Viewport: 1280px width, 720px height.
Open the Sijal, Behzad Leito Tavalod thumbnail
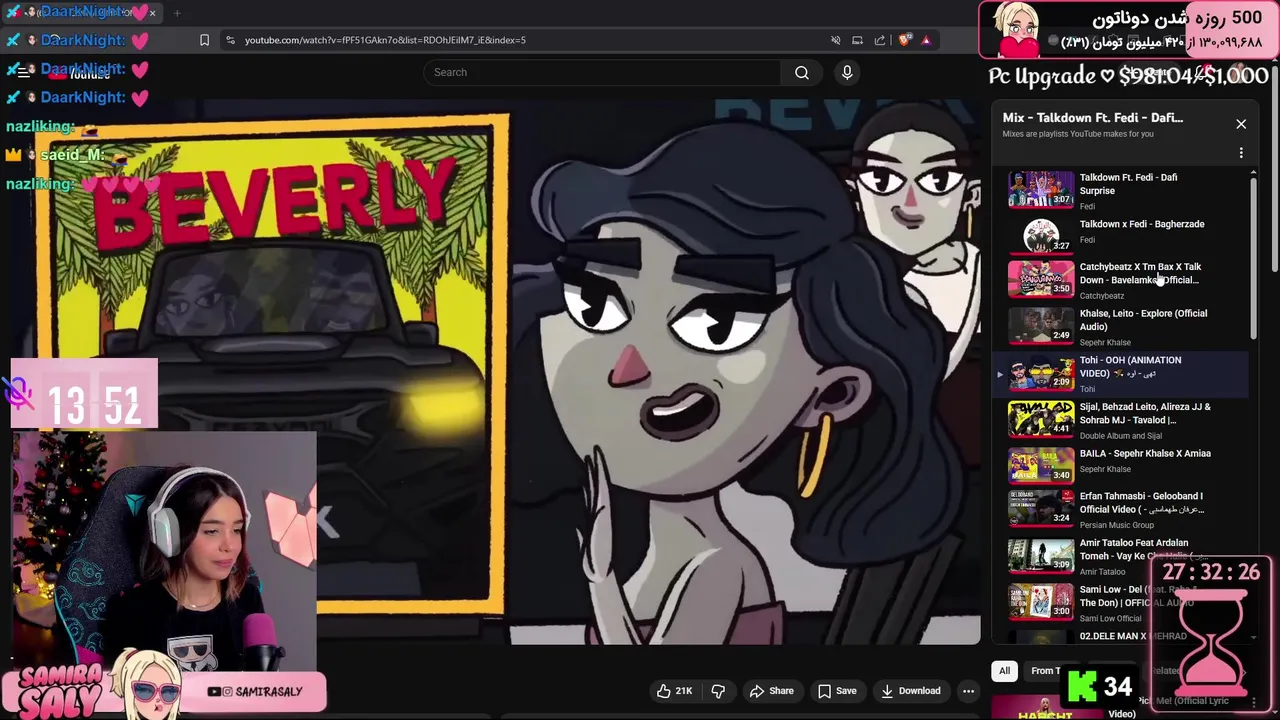coord(1040,418)
